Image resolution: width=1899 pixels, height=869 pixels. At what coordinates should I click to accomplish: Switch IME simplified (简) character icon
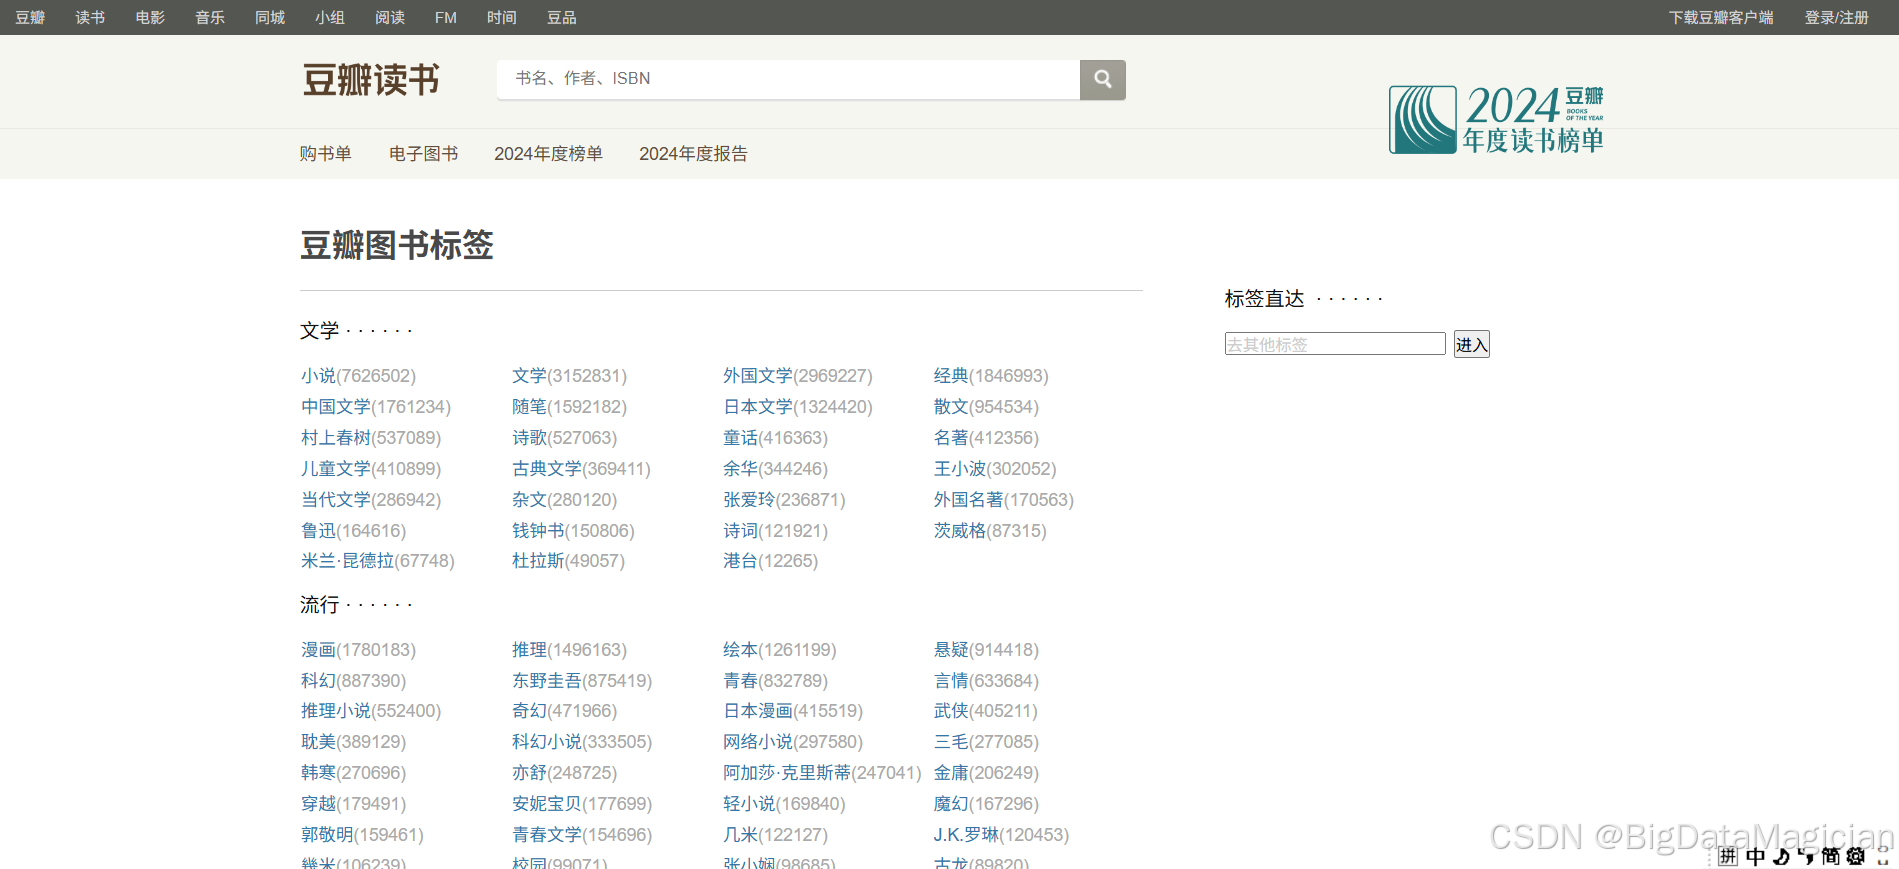1831,856
